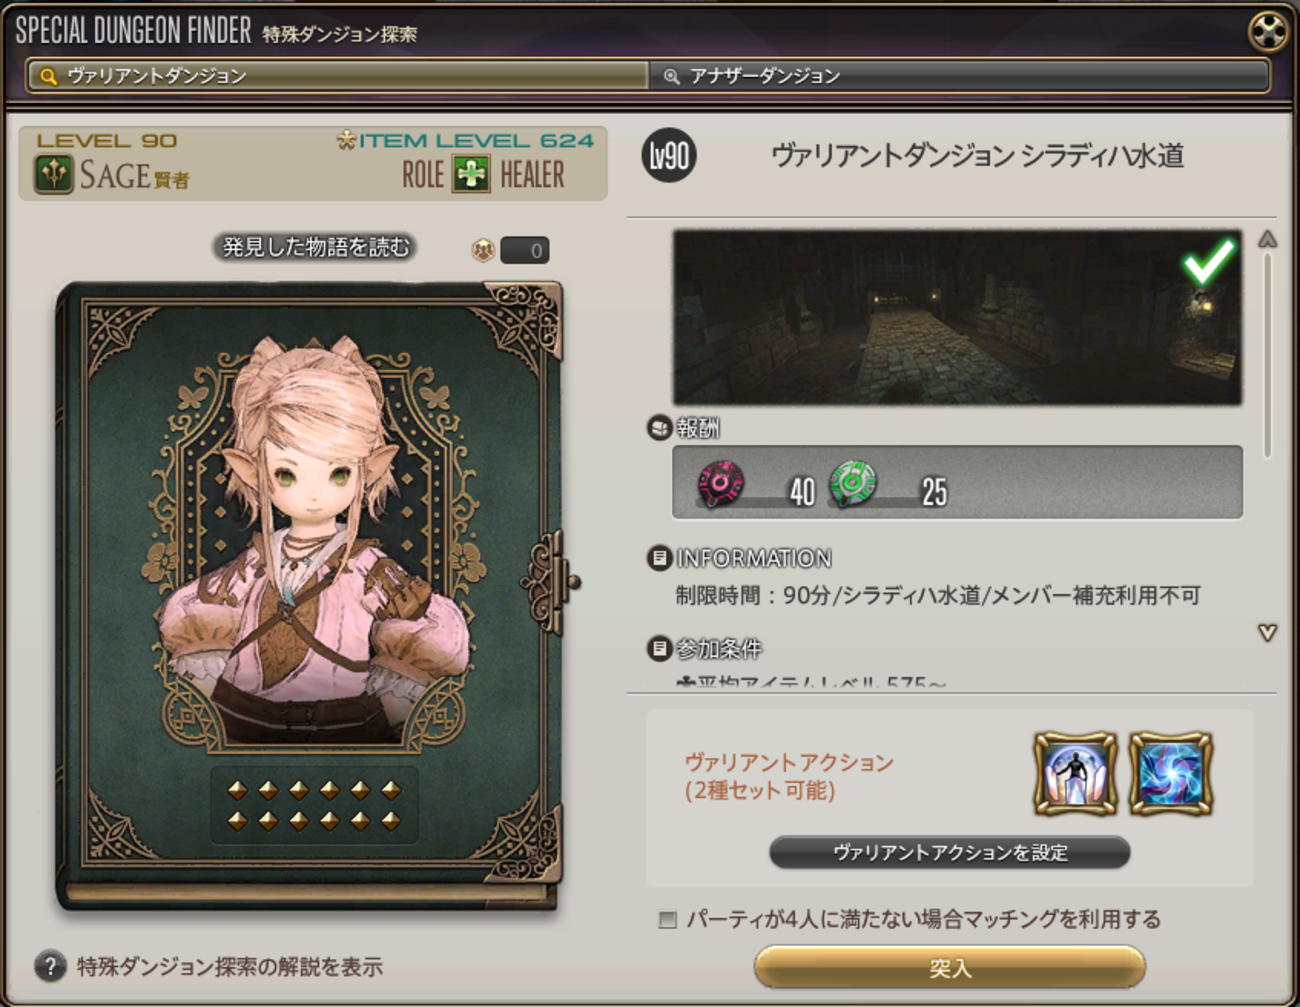Click the green tomestone reward icon
Screen dimensions: 1300x1007
(853, 485)
